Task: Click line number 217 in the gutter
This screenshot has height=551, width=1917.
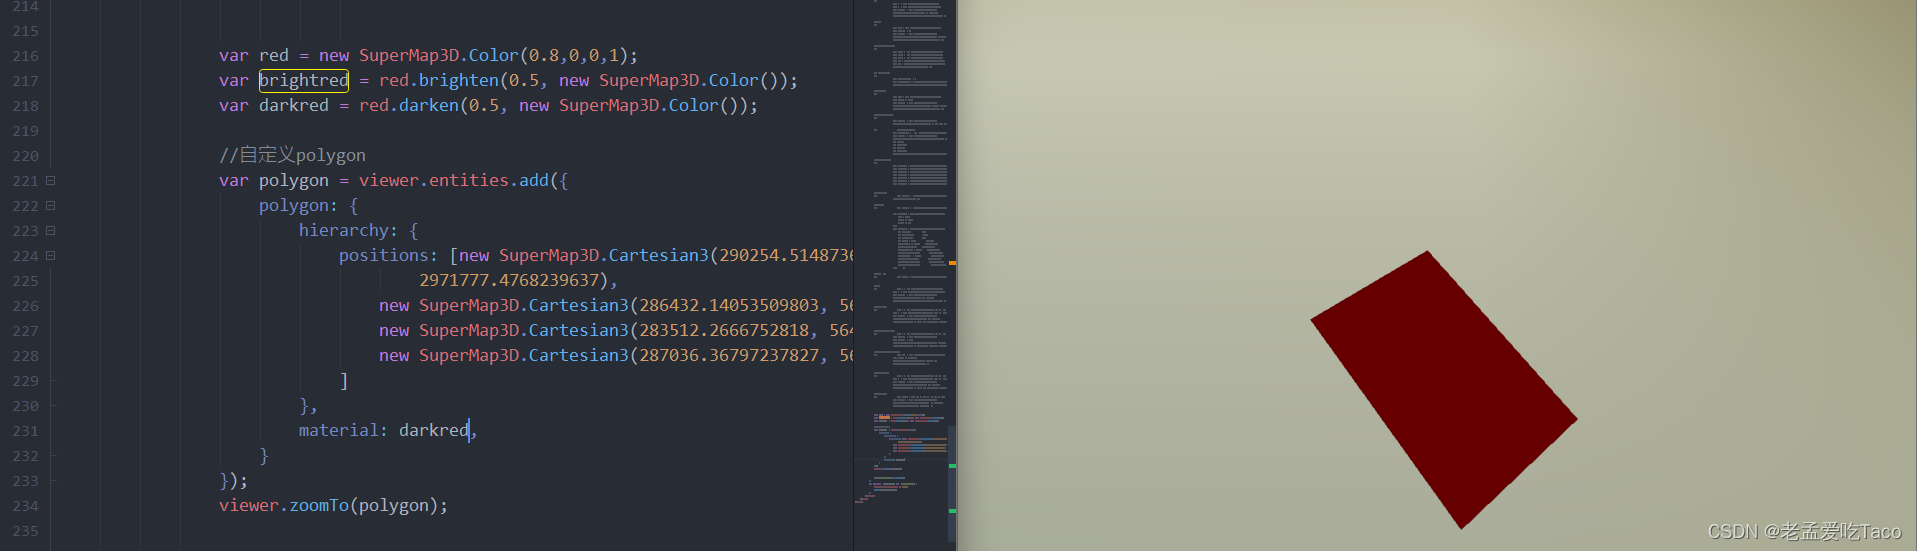Action: coord(26,81)
